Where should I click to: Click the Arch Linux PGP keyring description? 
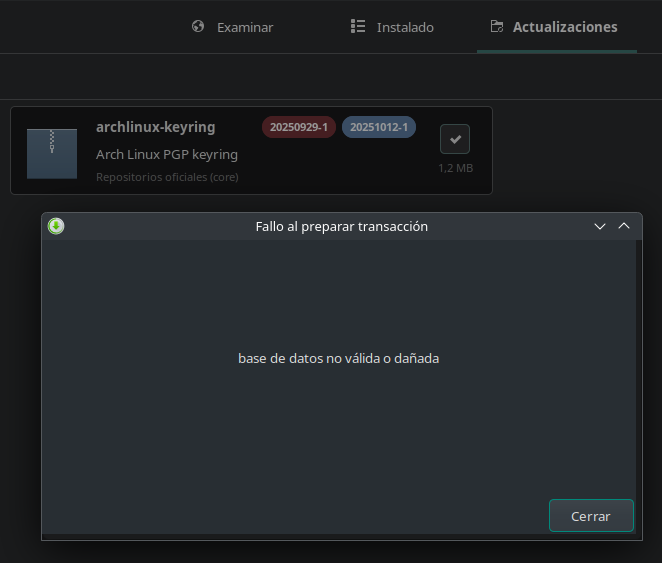point(167,154)
